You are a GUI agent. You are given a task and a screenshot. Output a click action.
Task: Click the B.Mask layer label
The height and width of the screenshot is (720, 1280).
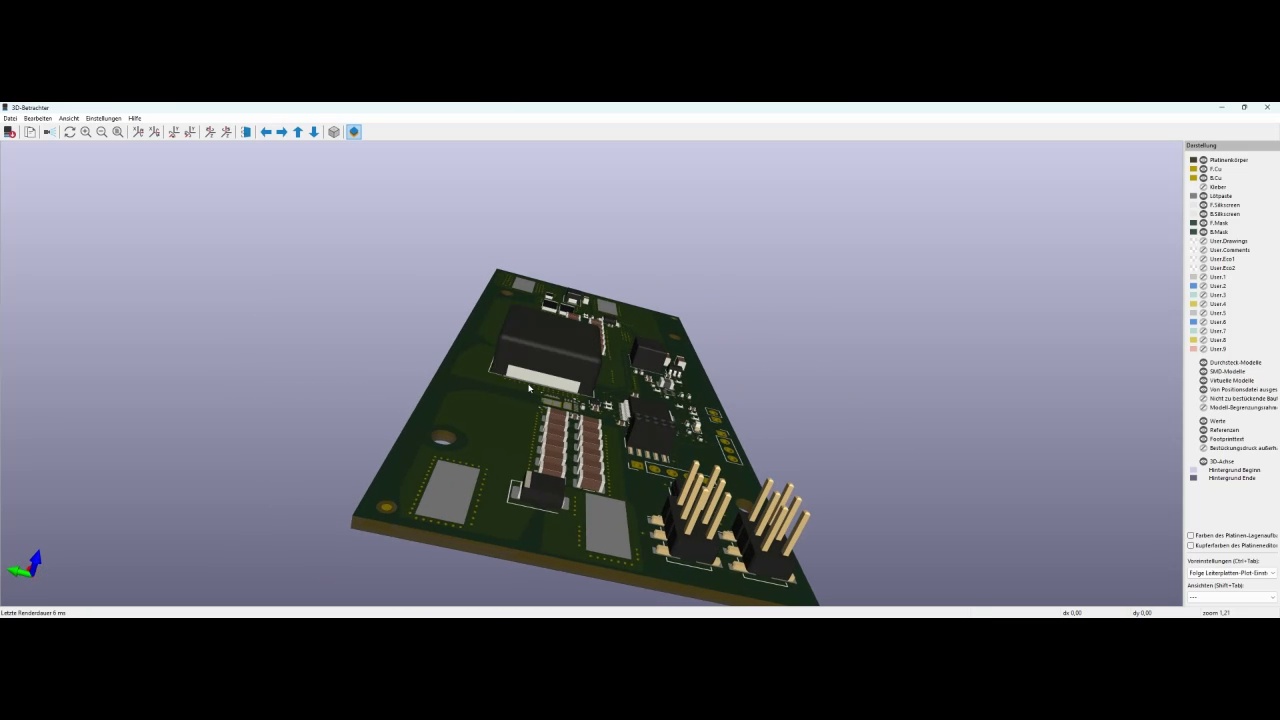click(x=1219, y=232)
